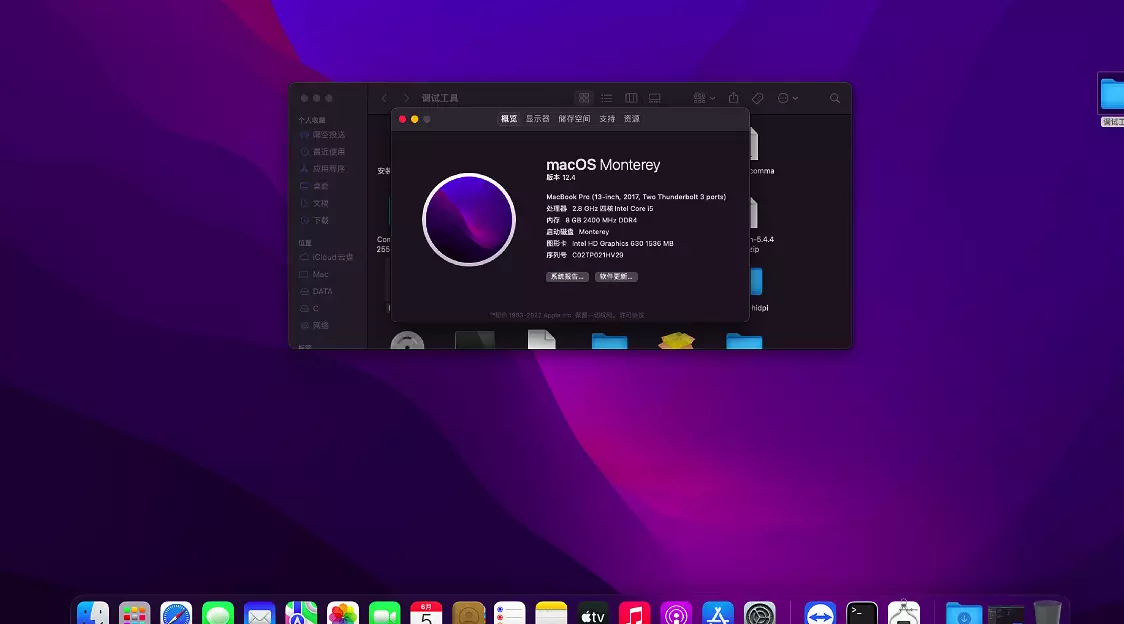This screenshot has height=624, width=1124.
Task: Expand the Finder more-actions menu
Action: (x=788, y=98)
